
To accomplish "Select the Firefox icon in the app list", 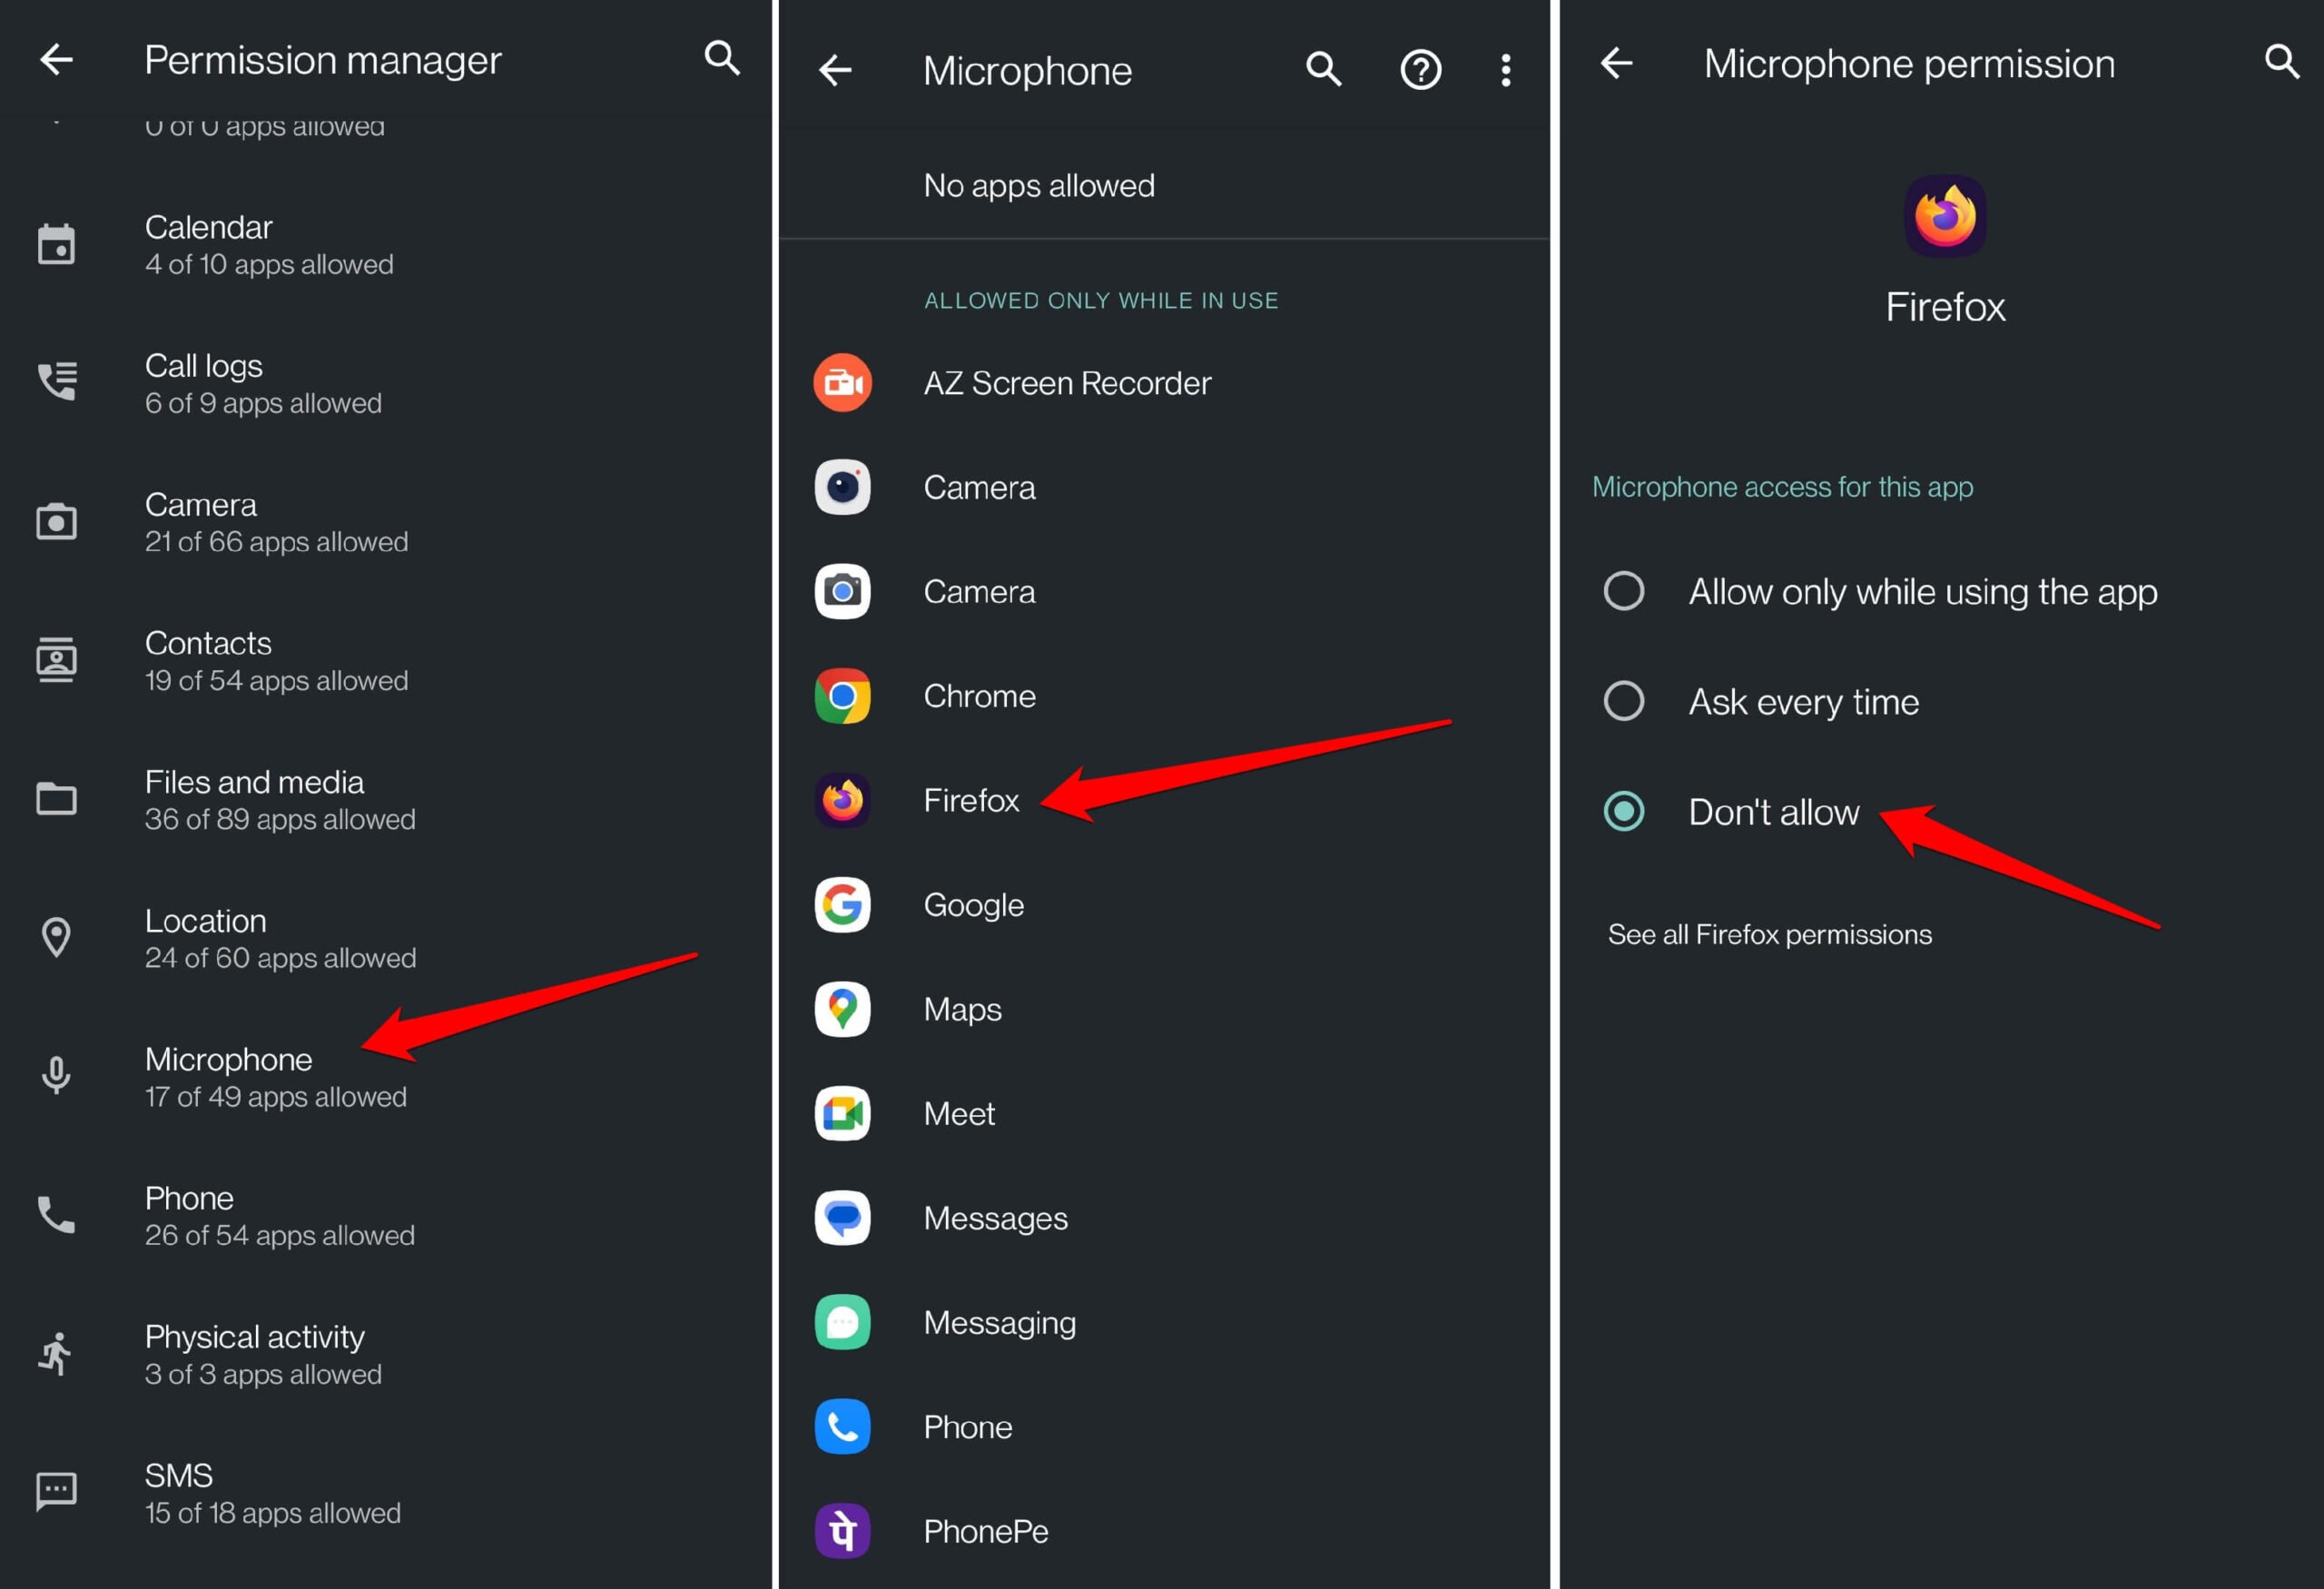I will tap(842, 800).
